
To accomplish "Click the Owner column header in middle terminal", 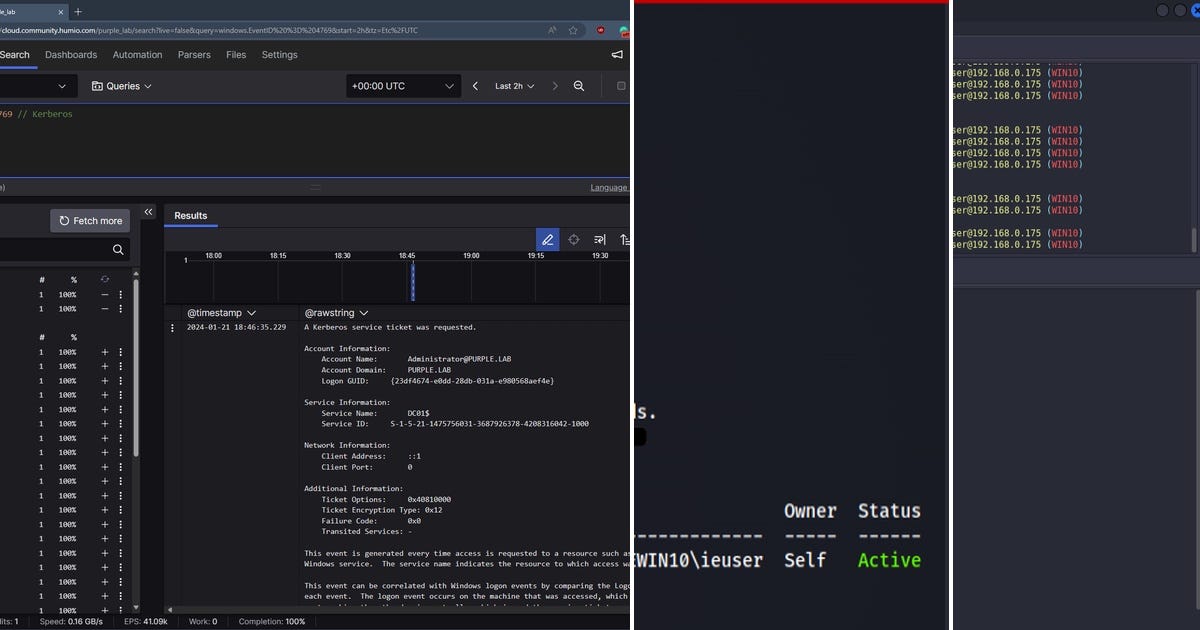I will [810, 511].
